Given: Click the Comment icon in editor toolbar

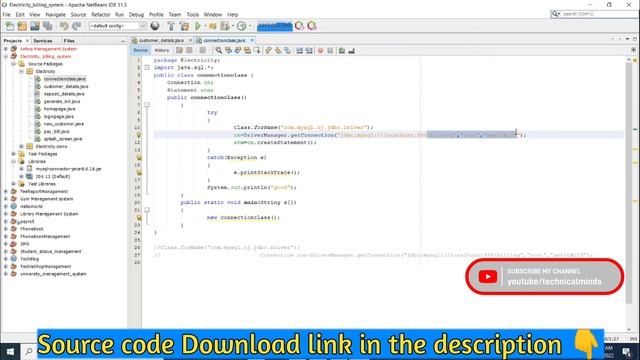Looking at the screenshot, I should (342, 51).
